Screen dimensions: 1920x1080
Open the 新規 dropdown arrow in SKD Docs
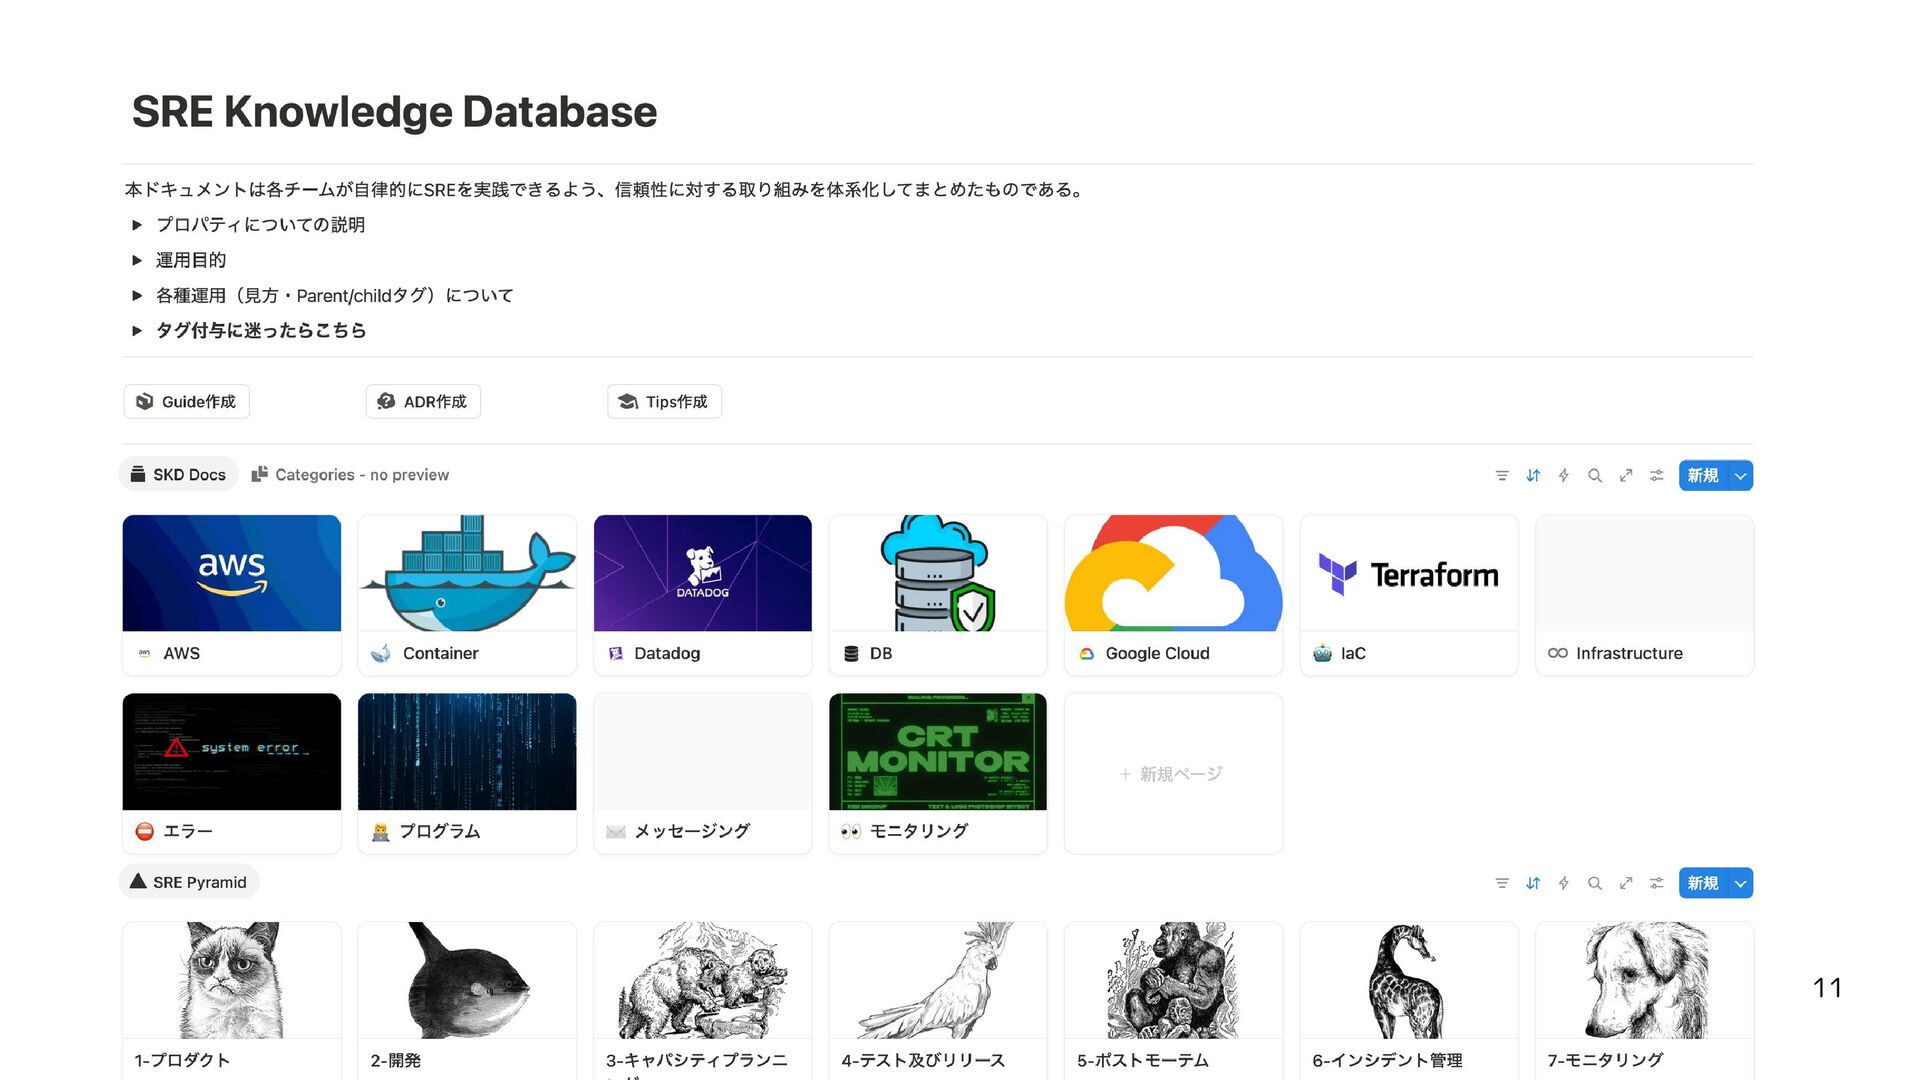pos(1741,475)
